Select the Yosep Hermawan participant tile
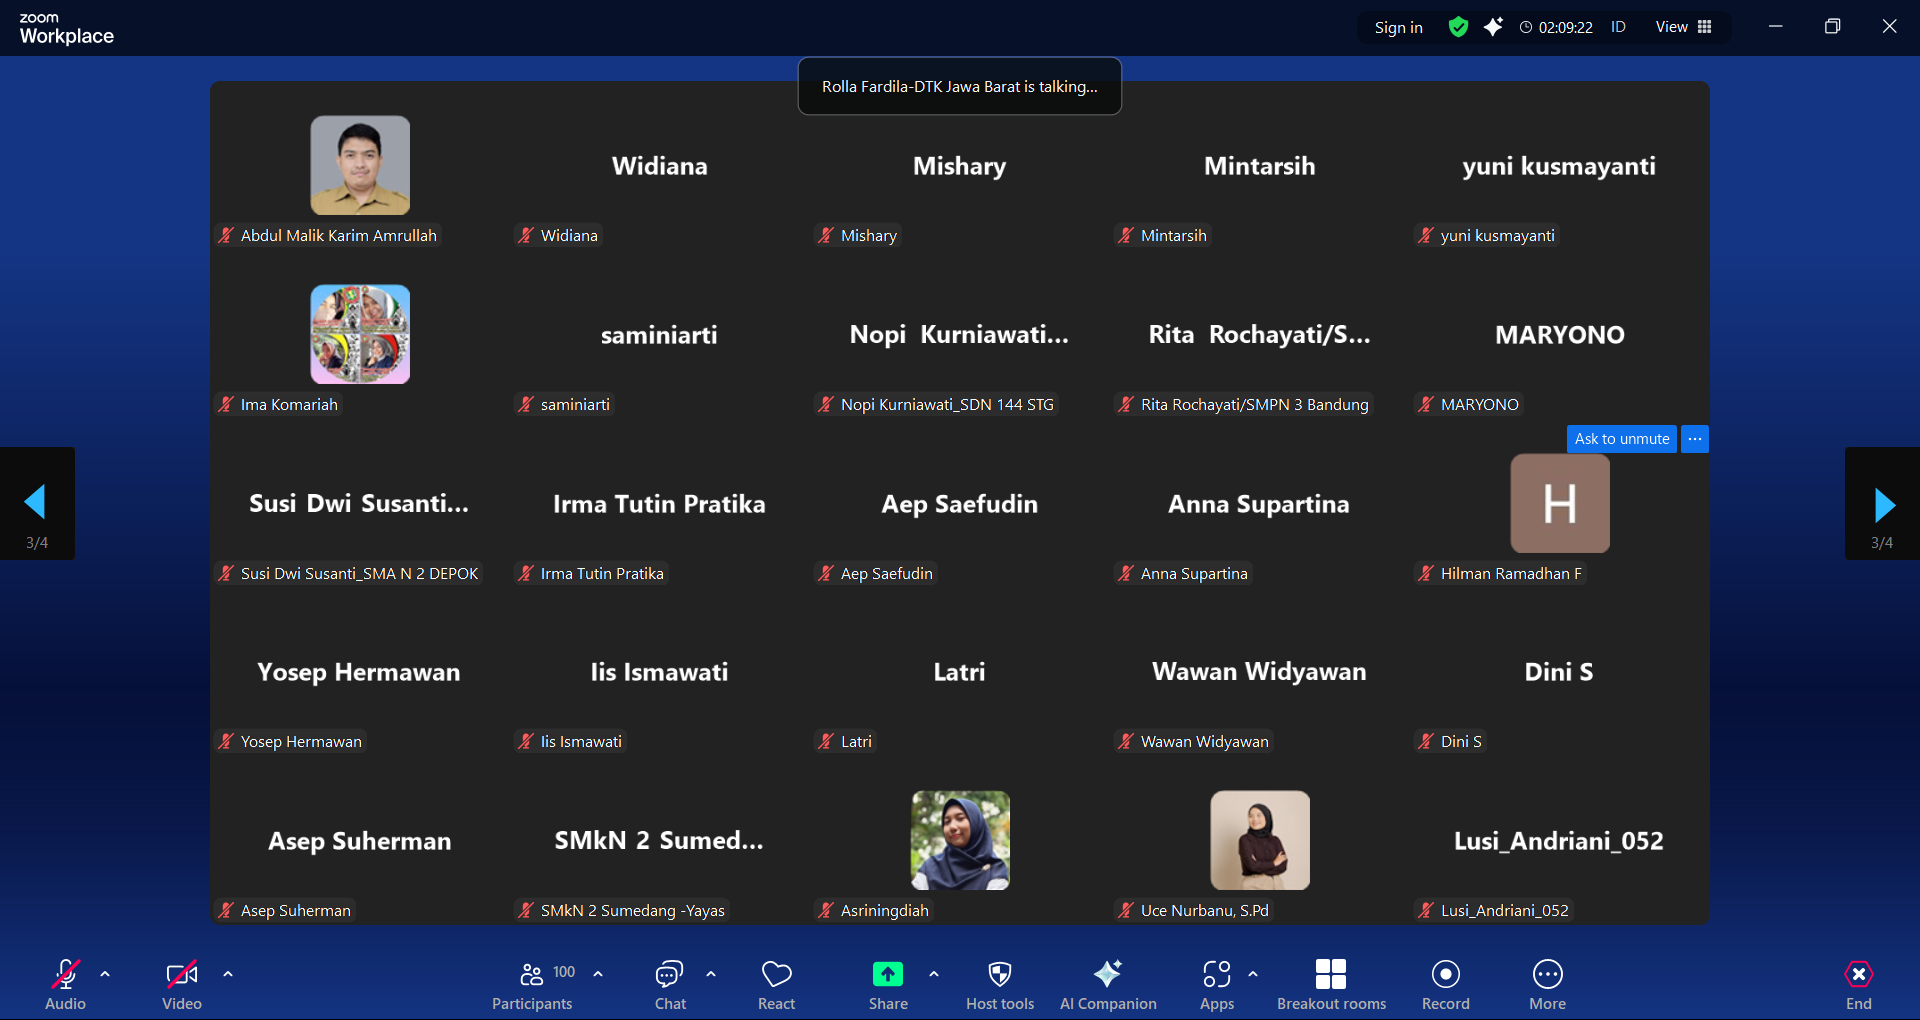The height and width of the screenshot is (1020, 1920). (360, 672)
